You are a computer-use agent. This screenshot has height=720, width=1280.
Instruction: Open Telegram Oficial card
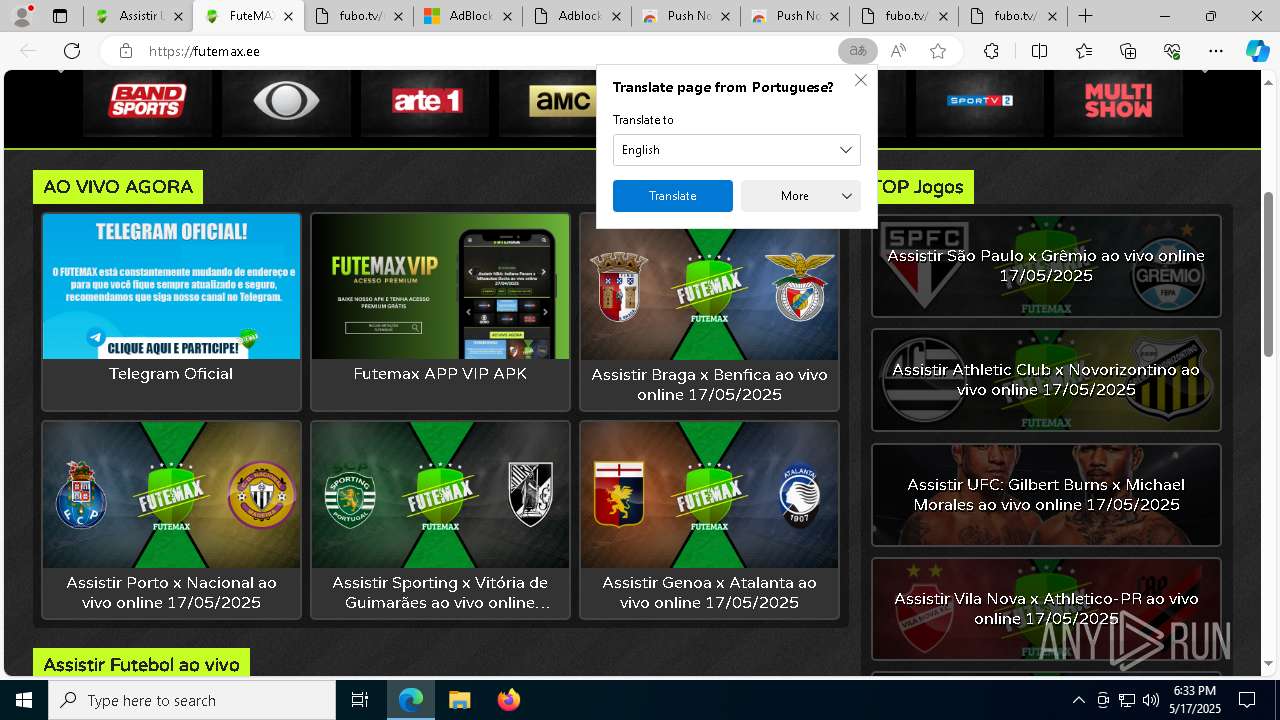[171, 311]
